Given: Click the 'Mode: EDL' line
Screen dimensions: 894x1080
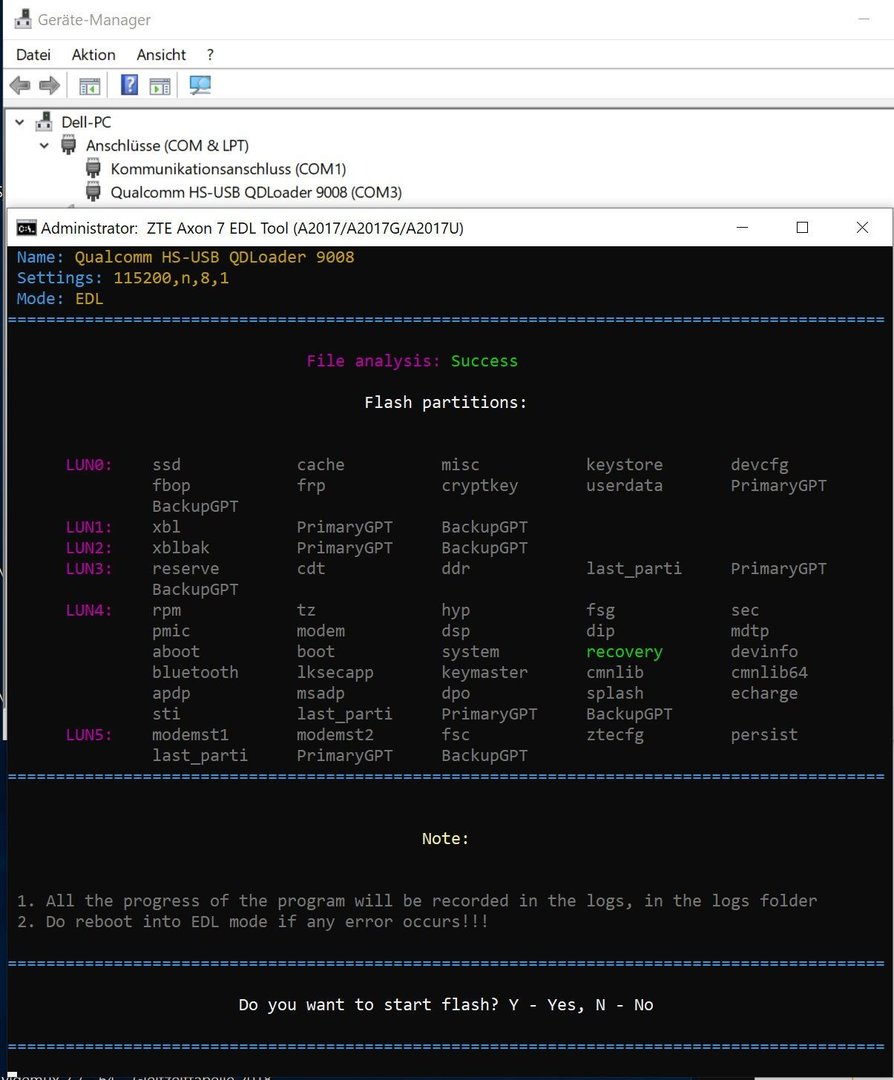Looking at the screenshot, I should (60, 299).
